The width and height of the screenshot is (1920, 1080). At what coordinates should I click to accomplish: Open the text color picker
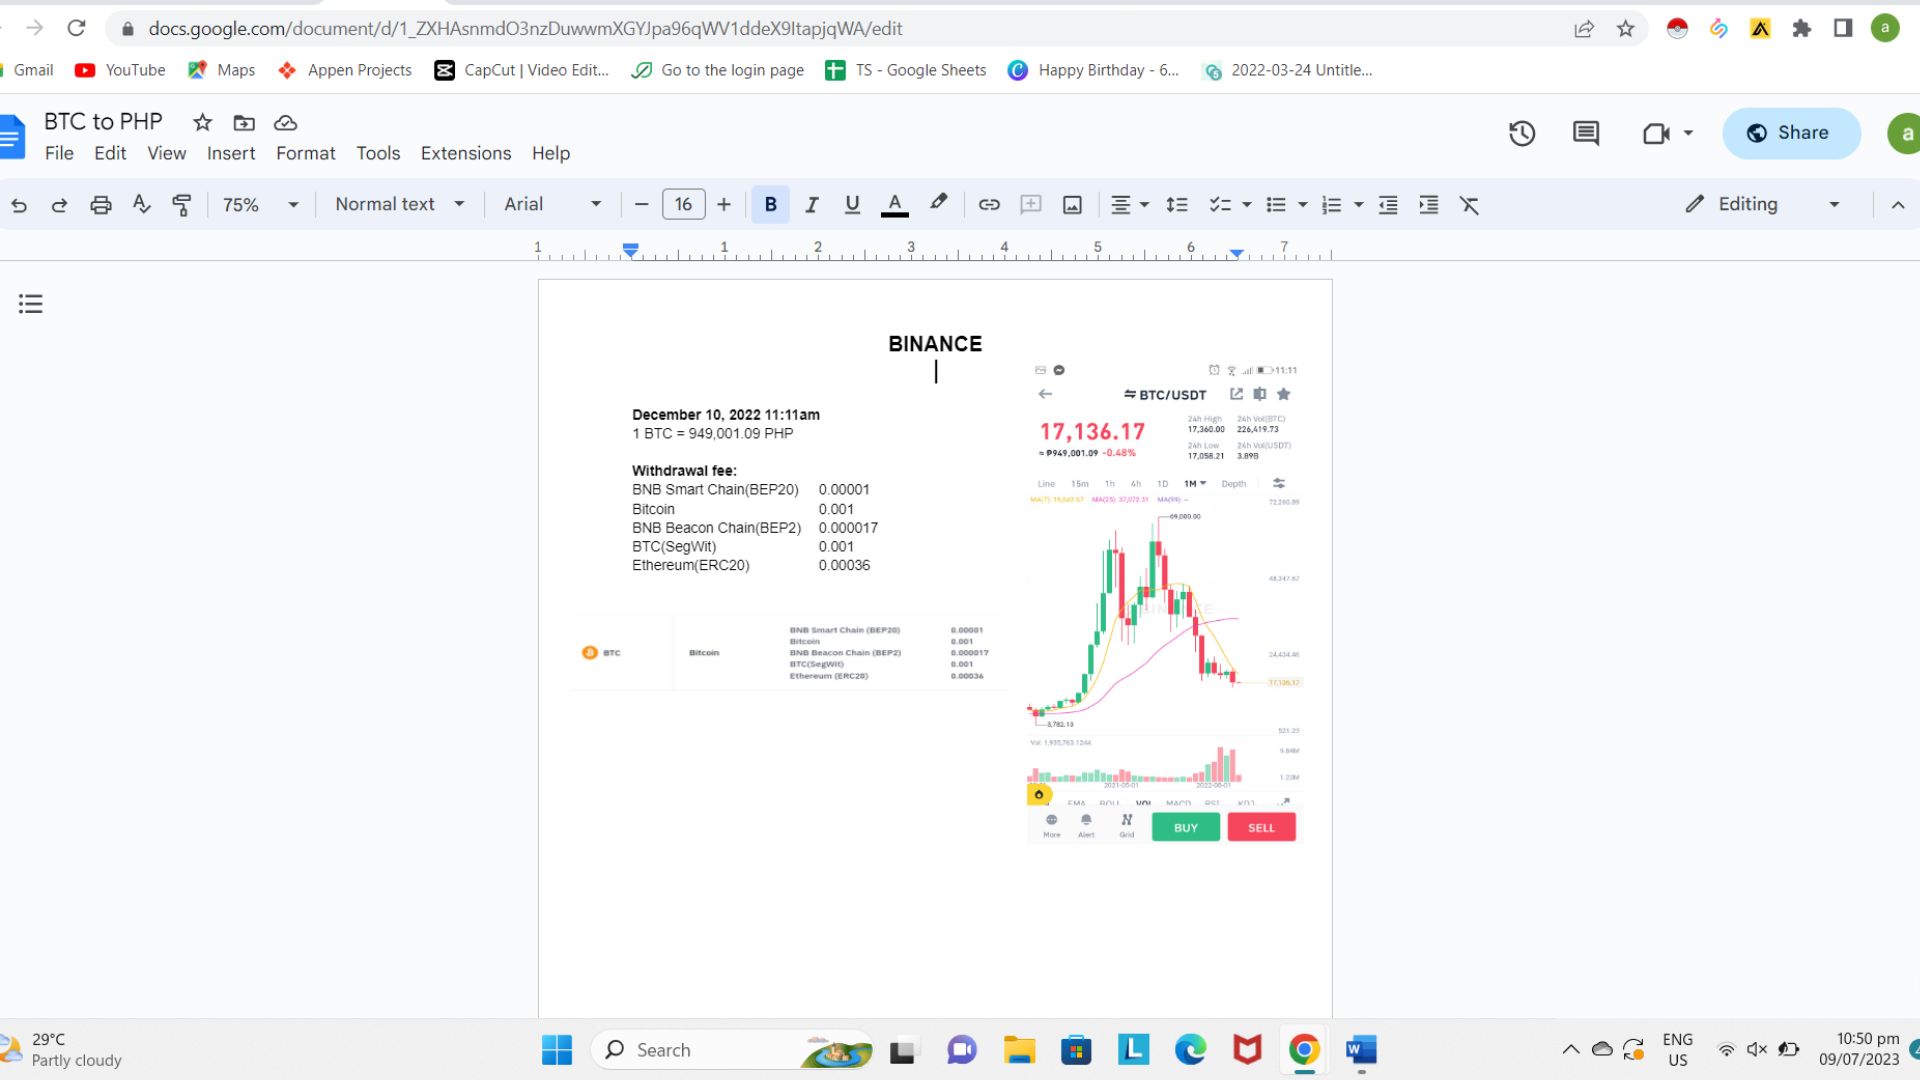point(894,205)
